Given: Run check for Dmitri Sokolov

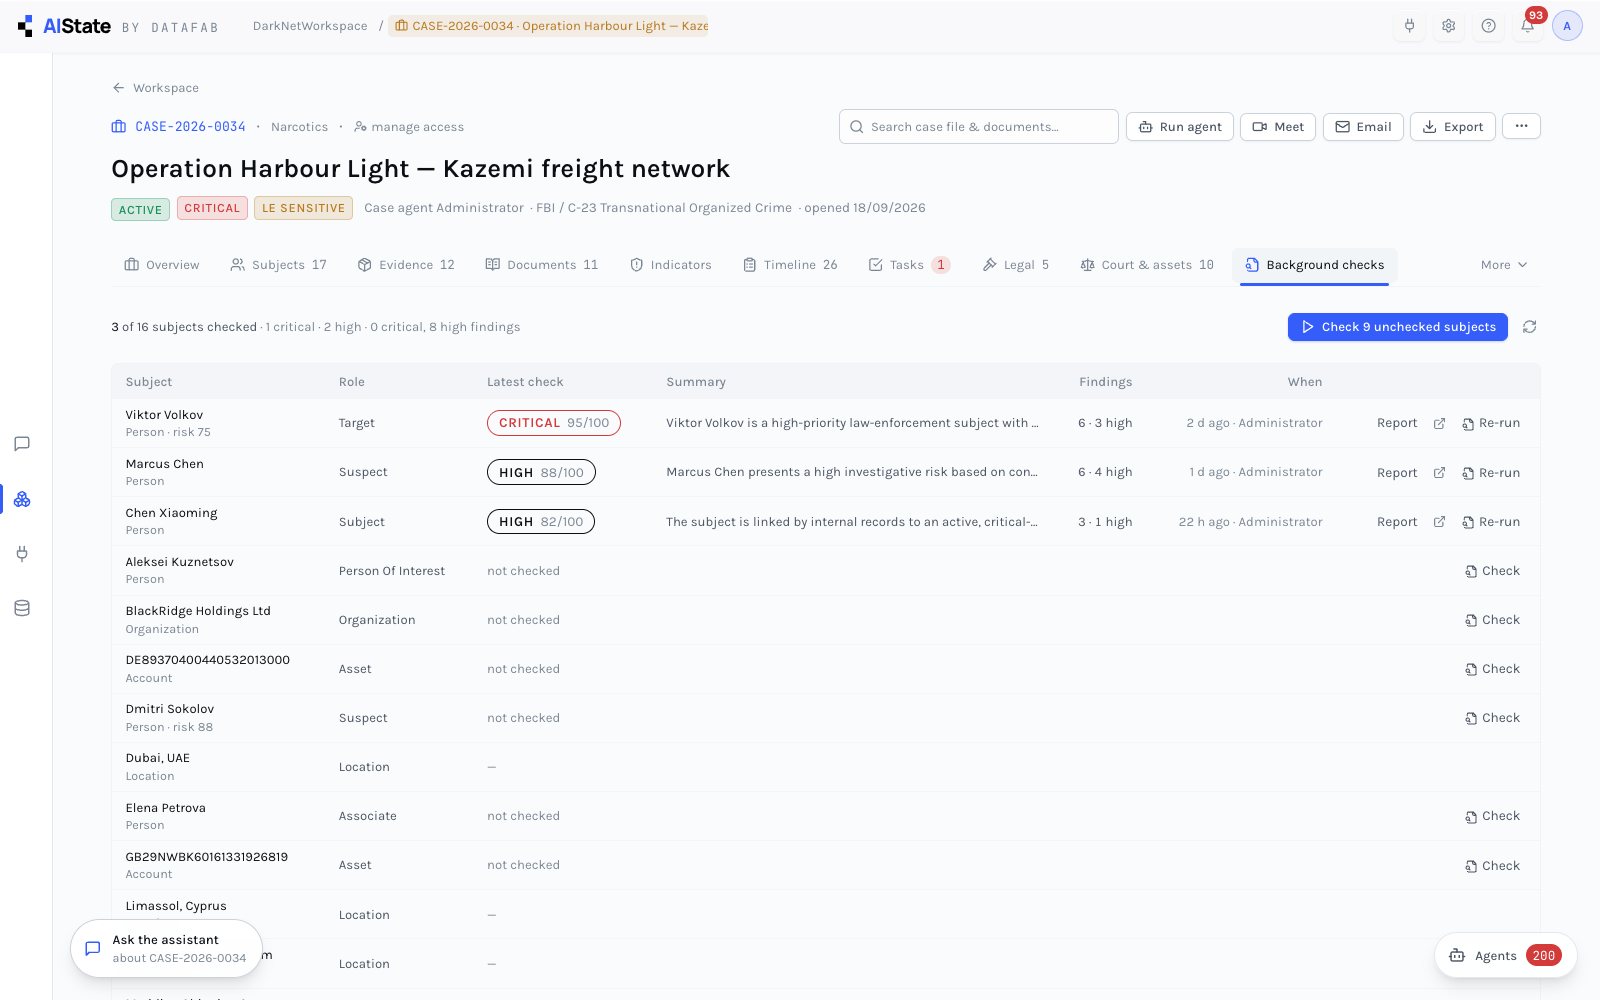Looking at the screenshot, I should click(1492, 718).
